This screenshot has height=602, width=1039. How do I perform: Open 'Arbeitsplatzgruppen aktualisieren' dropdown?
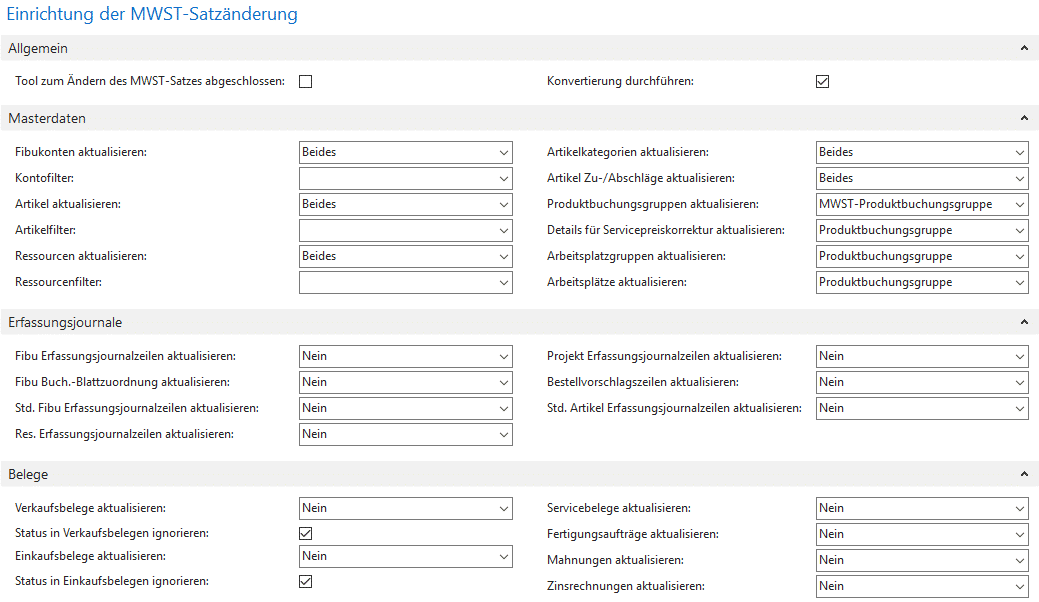coord(922,256)
